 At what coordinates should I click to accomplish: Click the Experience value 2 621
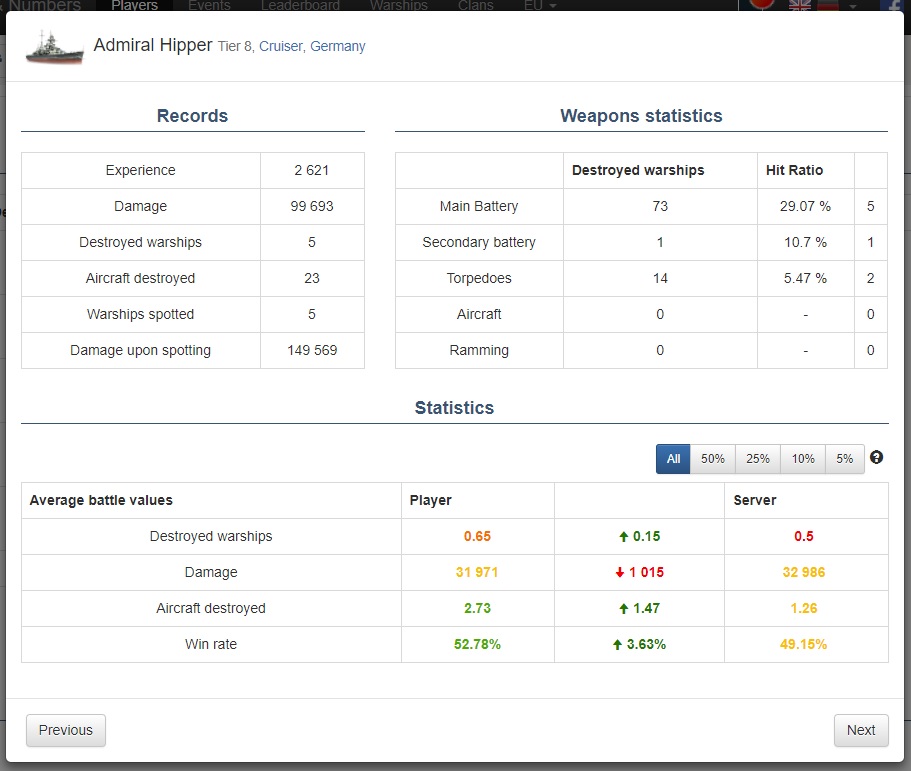311,170
